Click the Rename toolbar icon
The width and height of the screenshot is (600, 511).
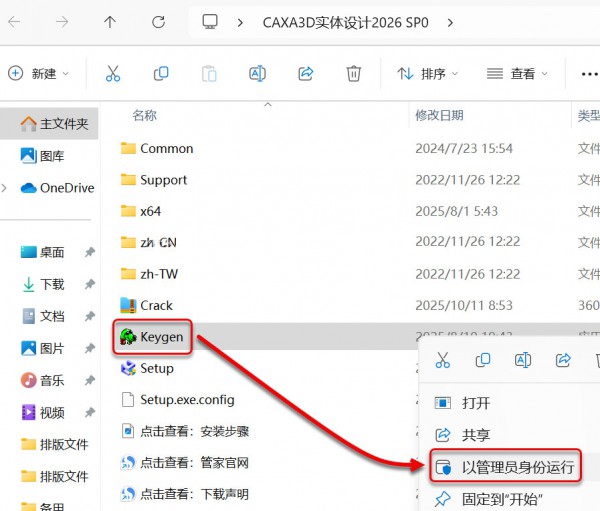point(258,73)
